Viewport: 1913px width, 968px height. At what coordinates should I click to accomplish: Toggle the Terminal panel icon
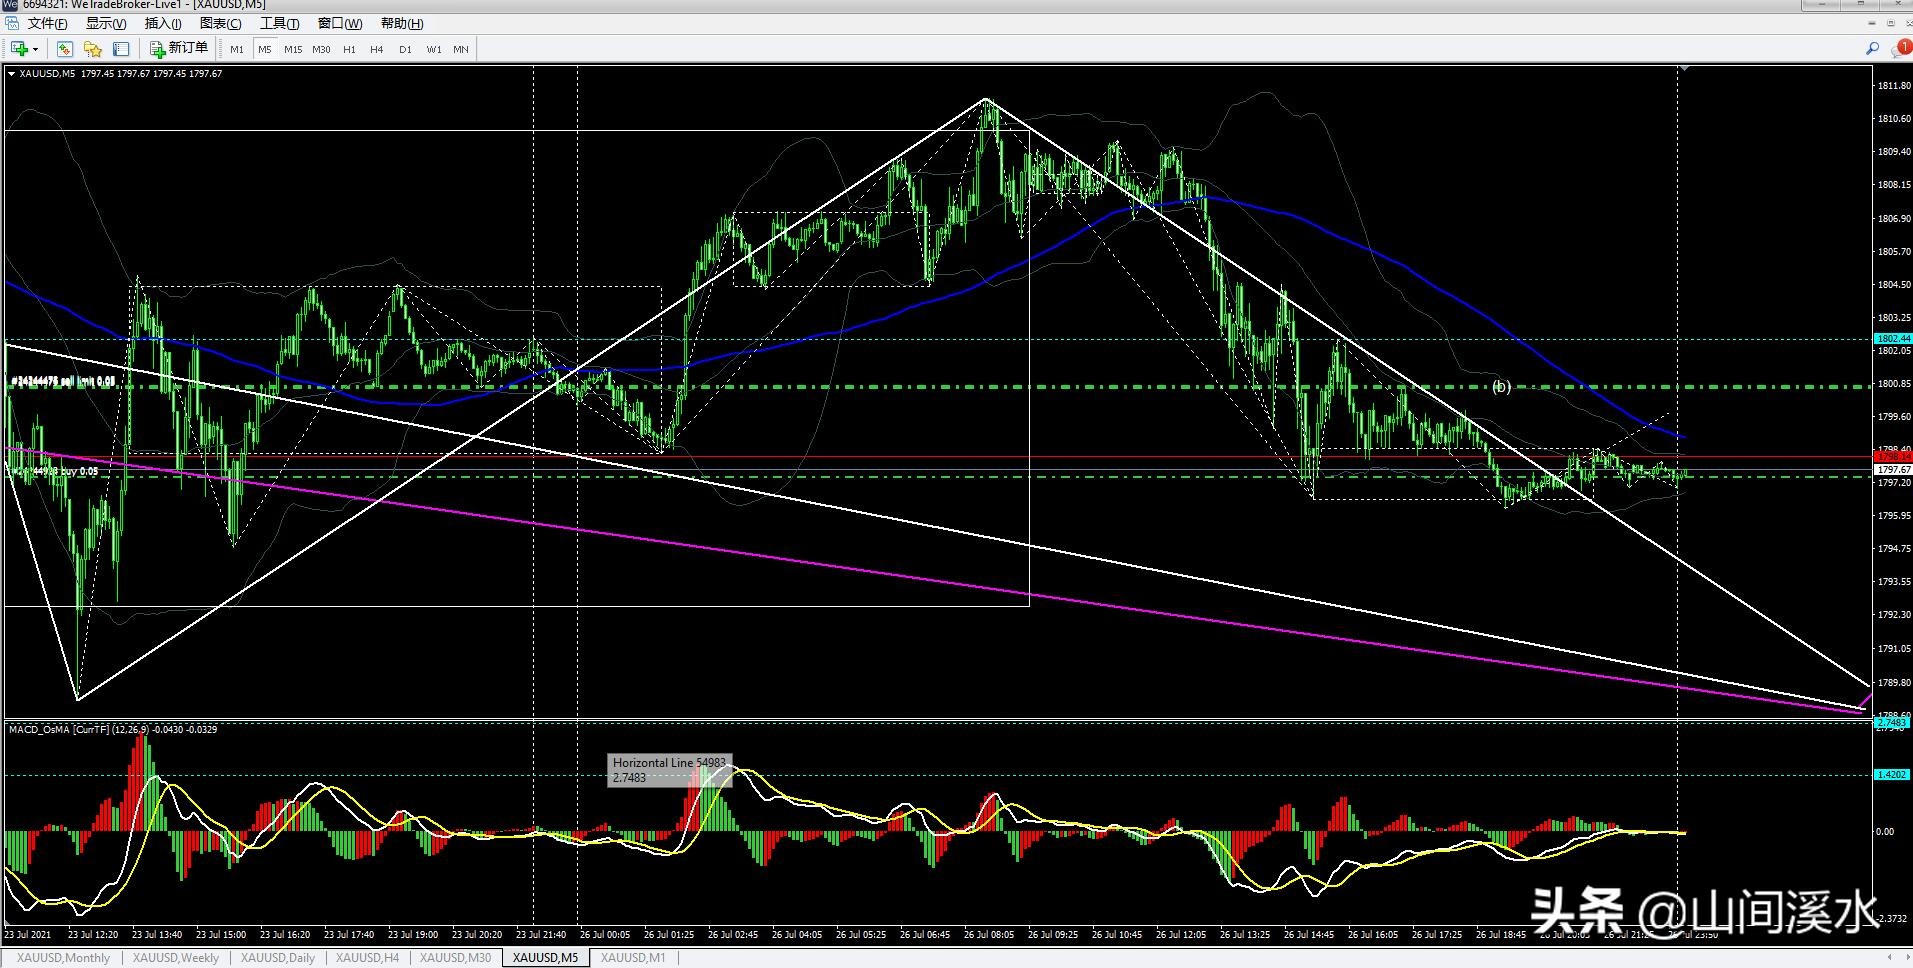[x=121, y=49]
